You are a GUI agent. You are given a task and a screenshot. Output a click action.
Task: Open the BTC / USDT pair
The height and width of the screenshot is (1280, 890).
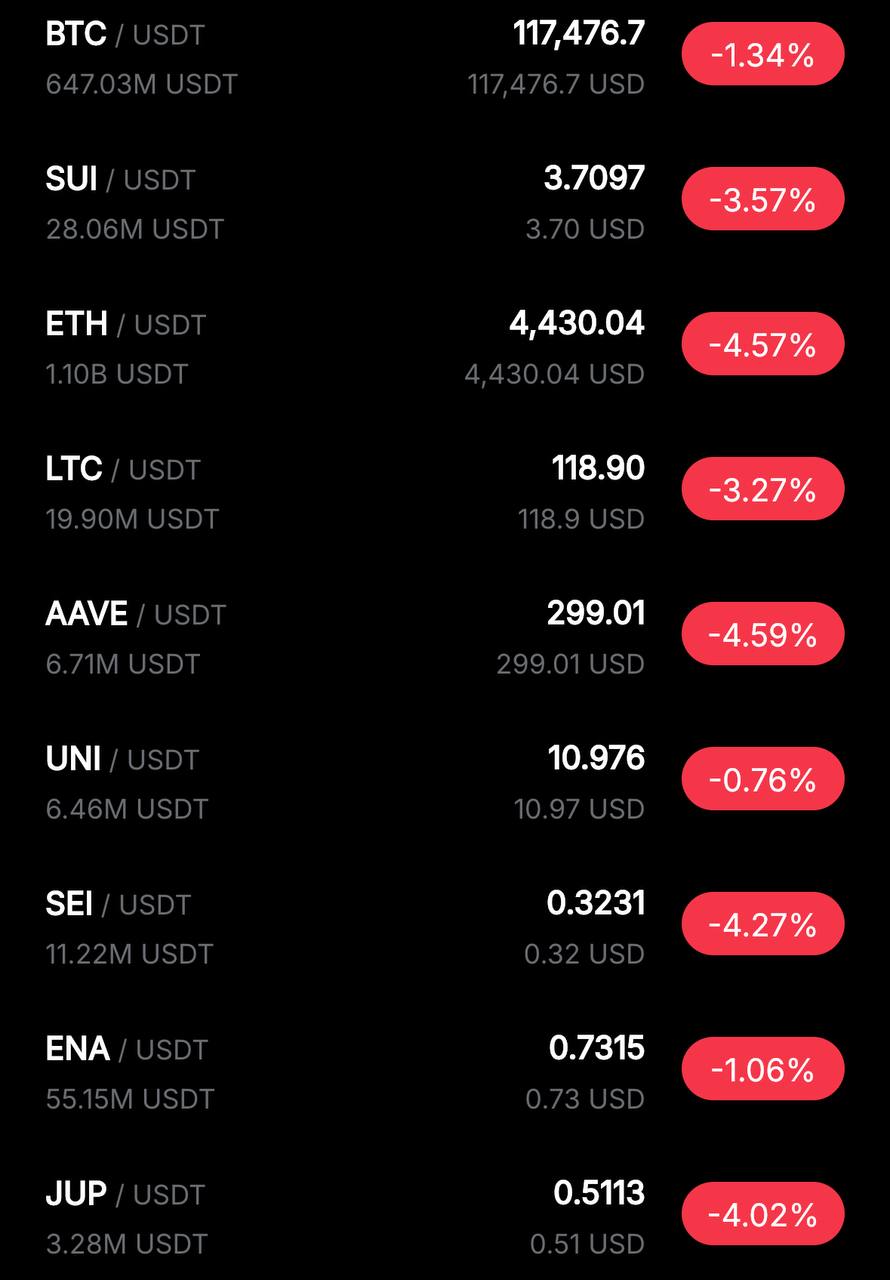(x=445, y=58)
